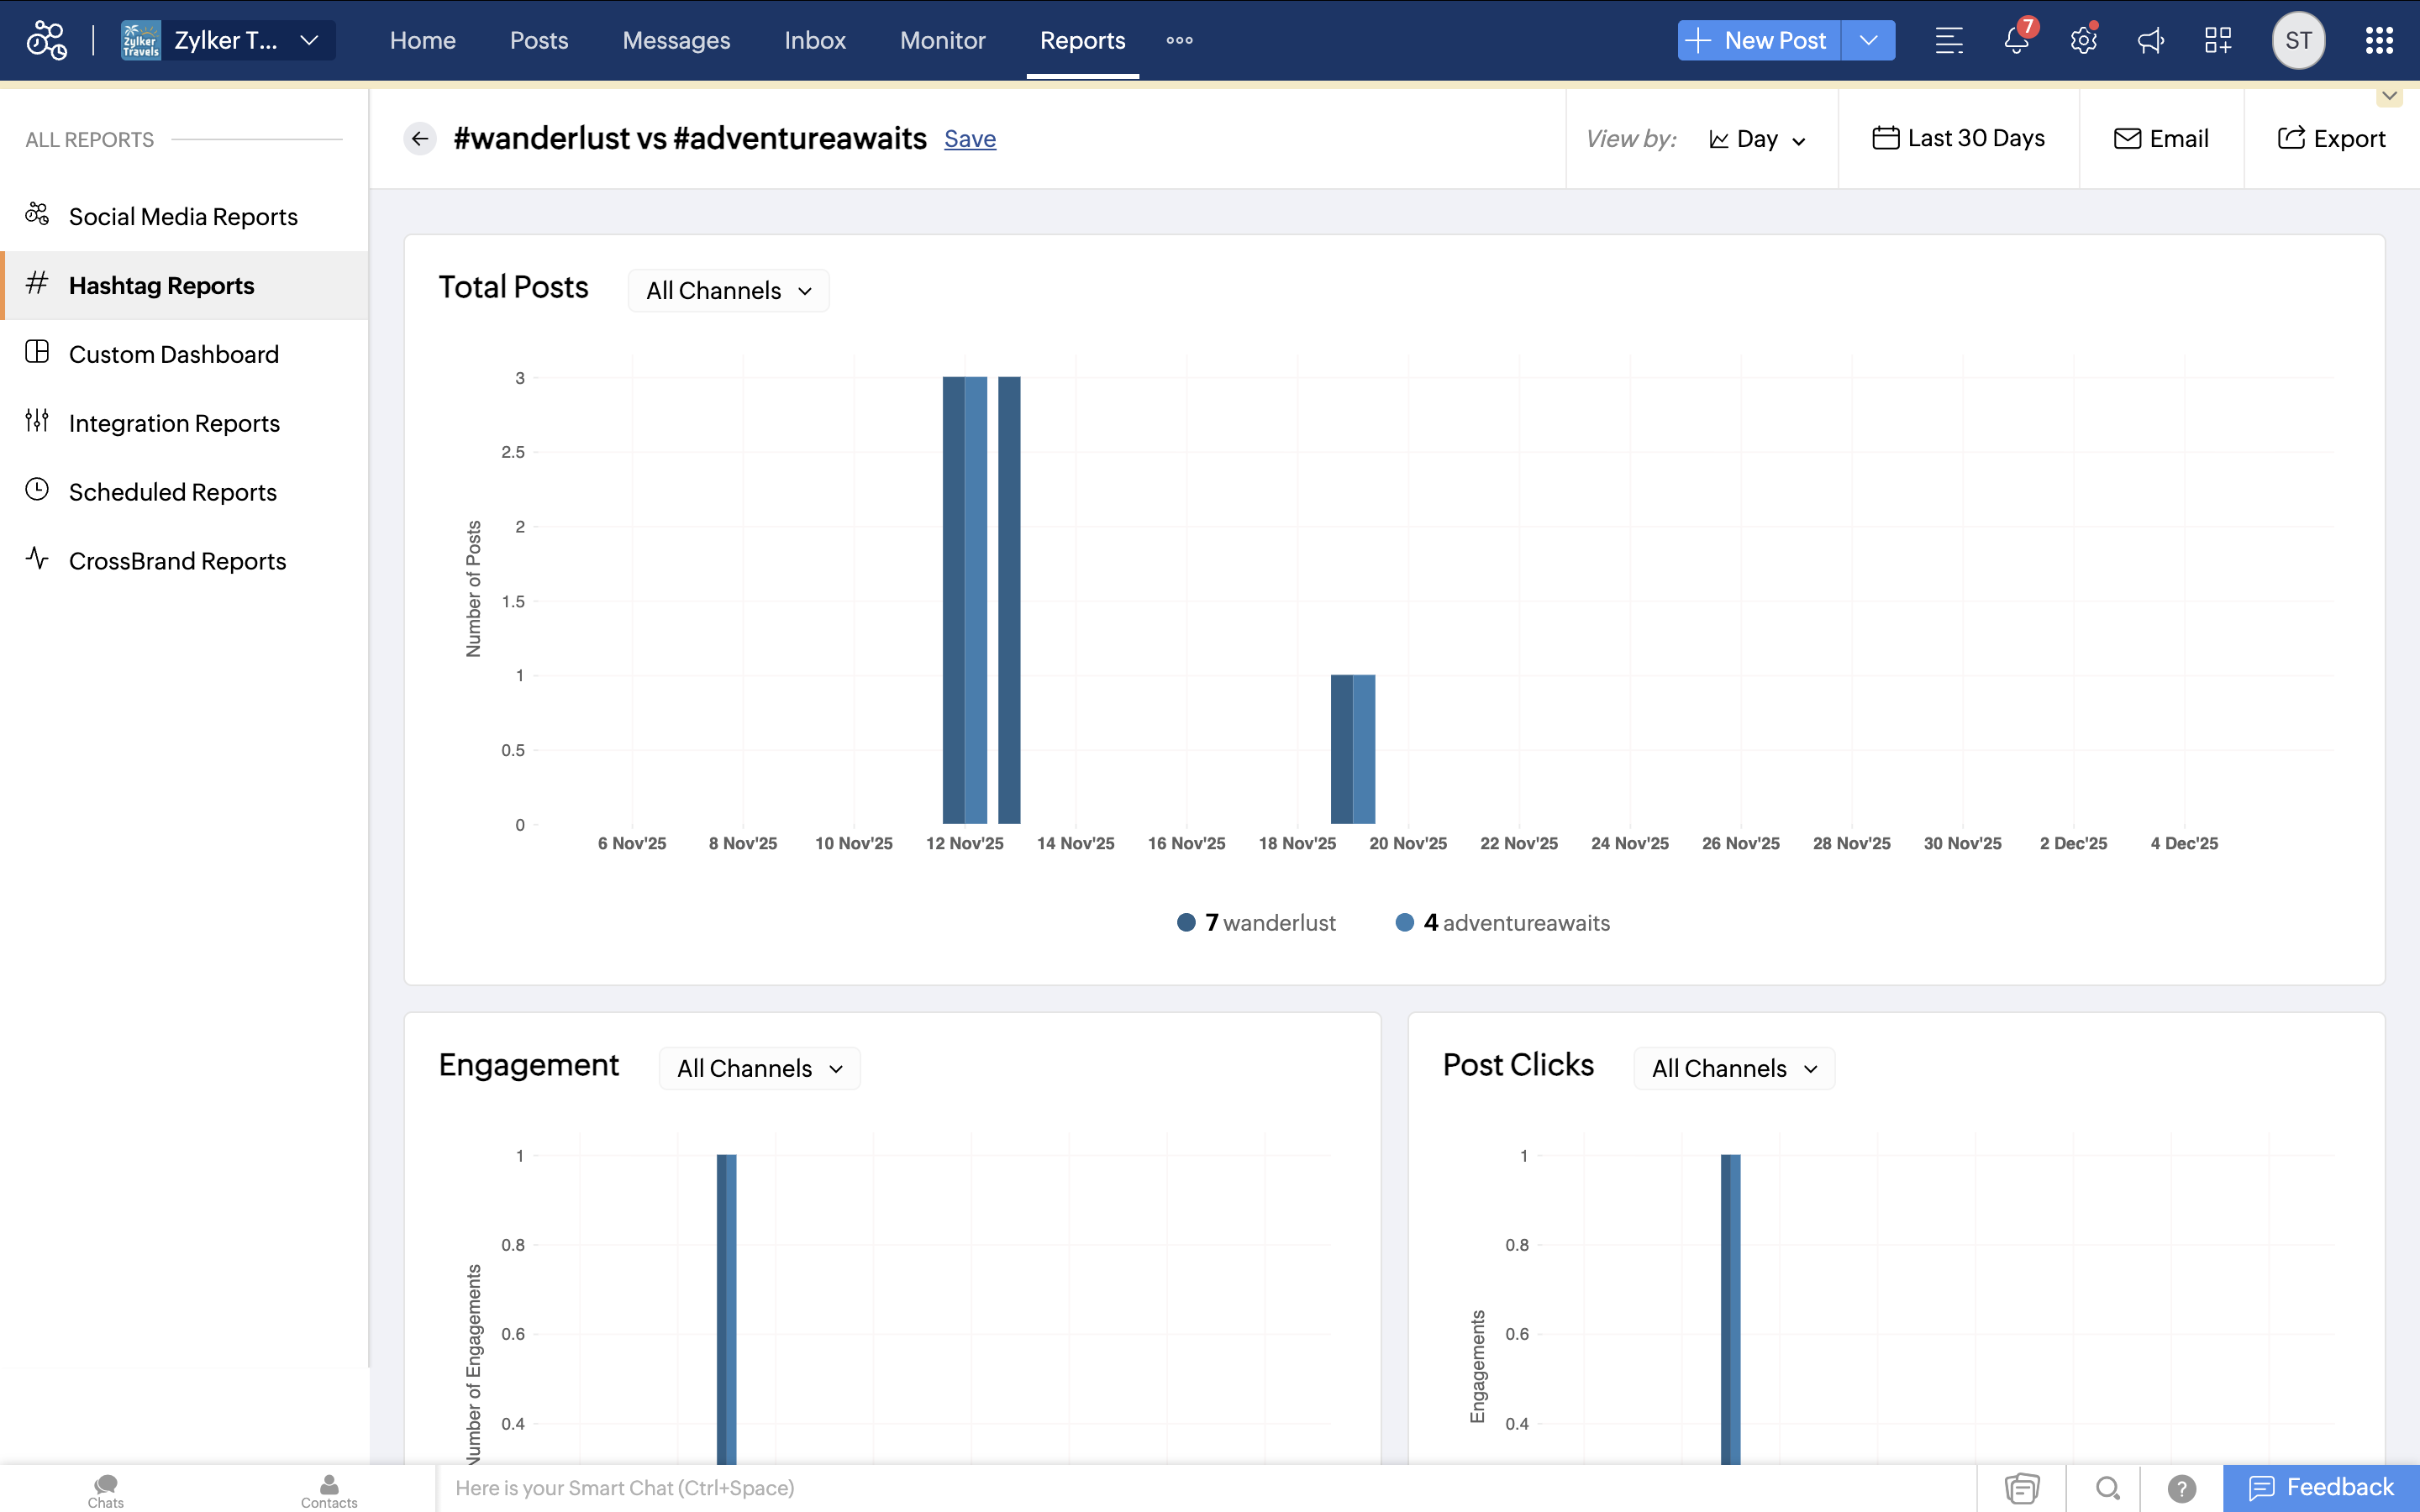This screenshot has width=2420, height=1512.
Task: Open the settings gear icon
Action: click(2083, 40)
